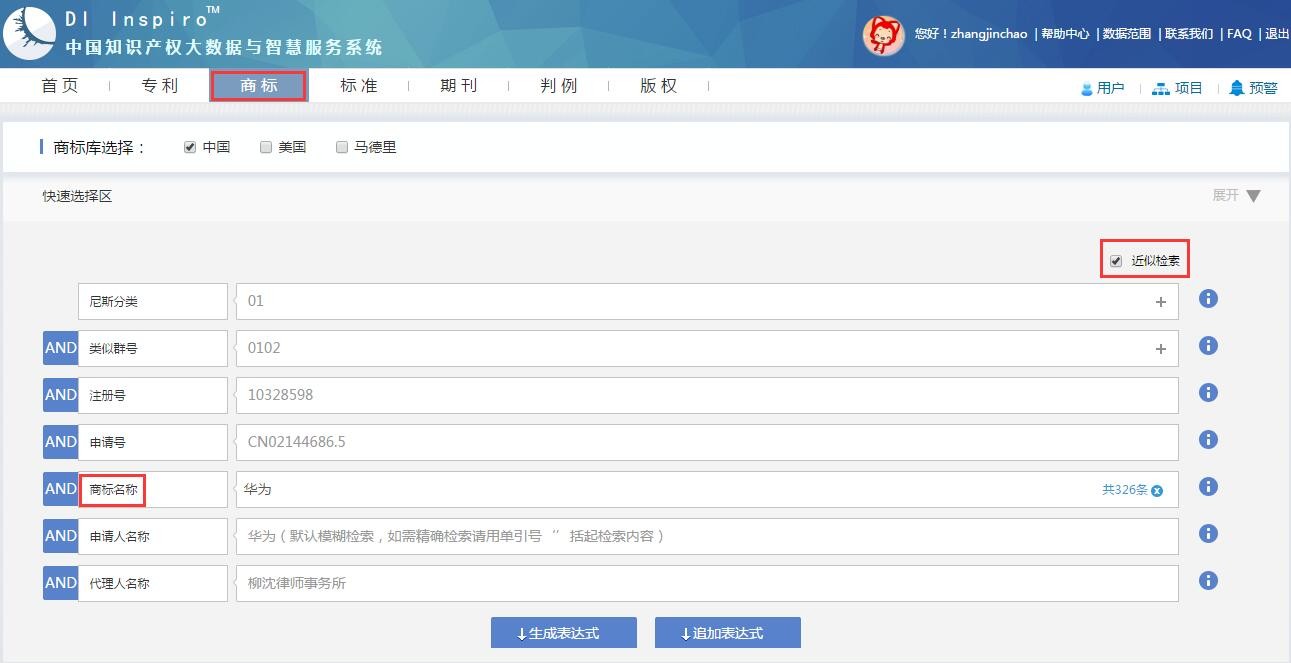Viewport: 1291px width, 663px height.
Task: Toggle the 近似检索 checkbox
Action: pyautogui.click(x=1116, y=261)
